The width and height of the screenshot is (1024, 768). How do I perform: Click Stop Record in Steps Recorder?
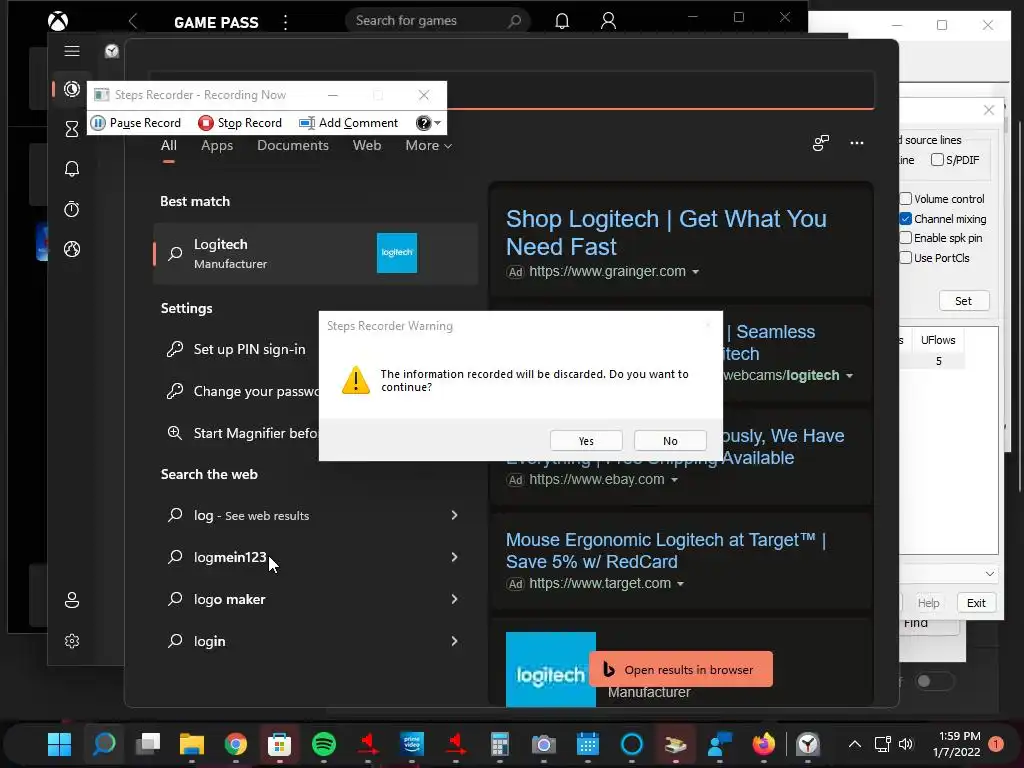(x=240, y=123)
